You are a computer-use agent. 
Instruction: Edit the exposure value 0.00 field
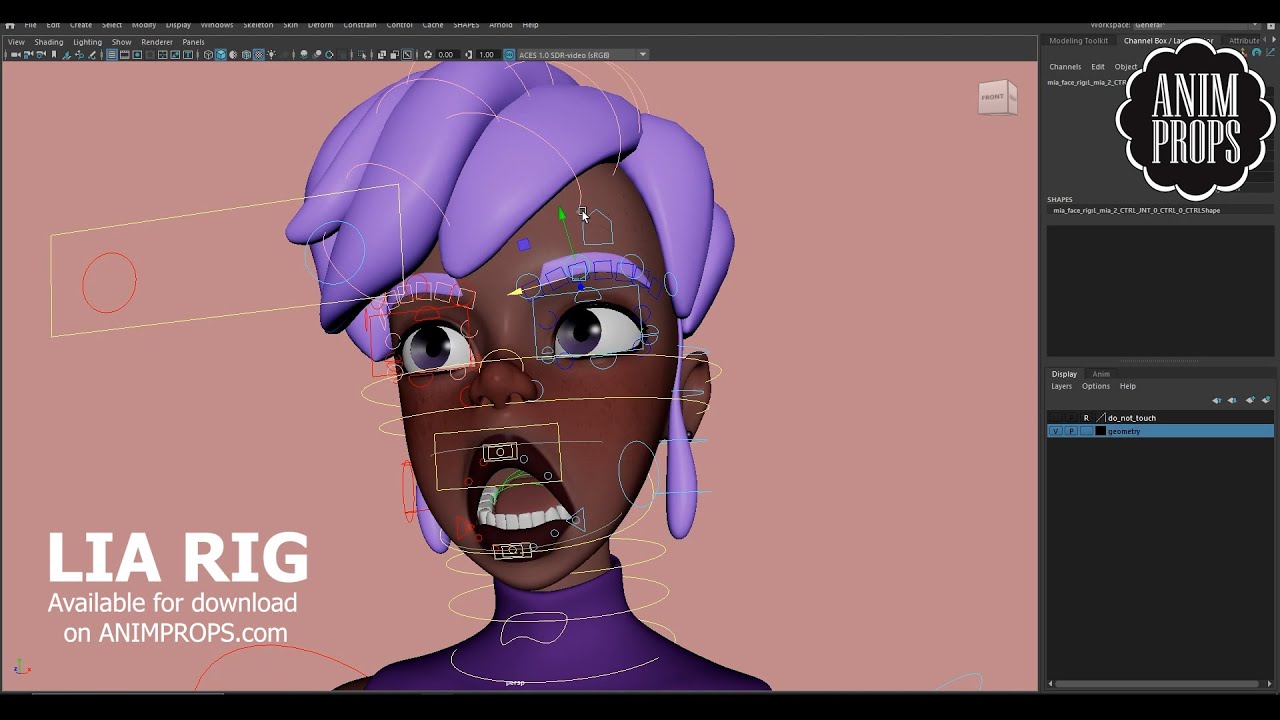(x=446, y=54)
